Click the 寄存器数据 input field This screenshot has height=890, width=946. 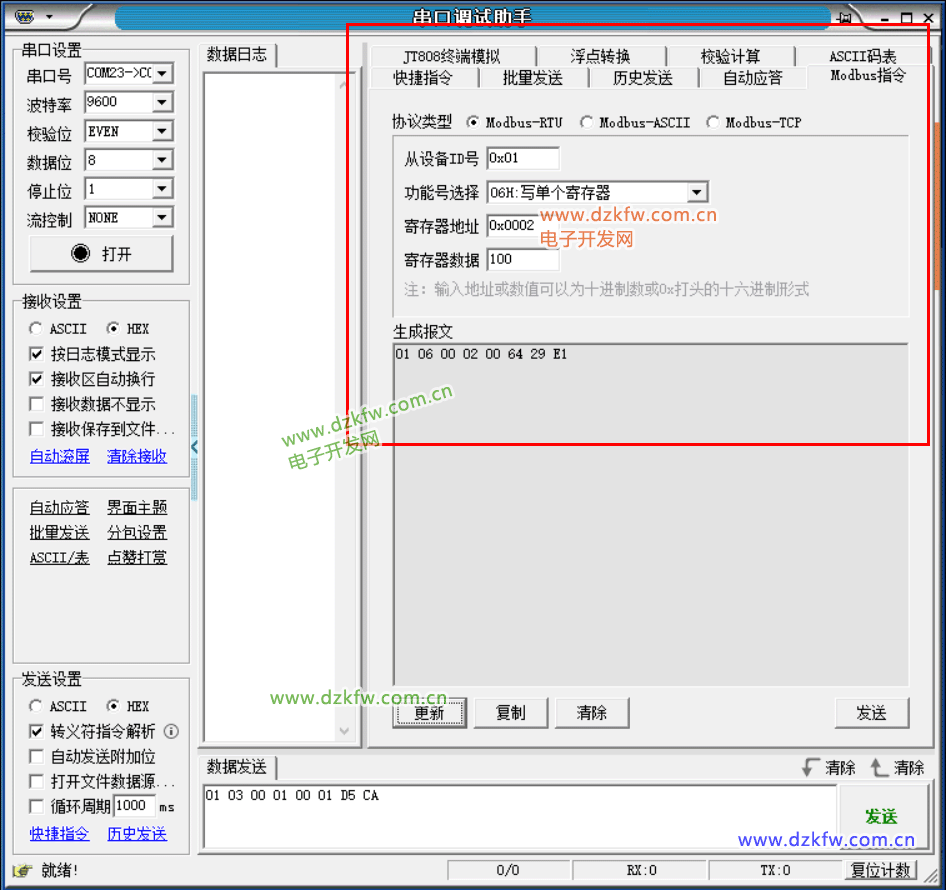click(522, 260)
